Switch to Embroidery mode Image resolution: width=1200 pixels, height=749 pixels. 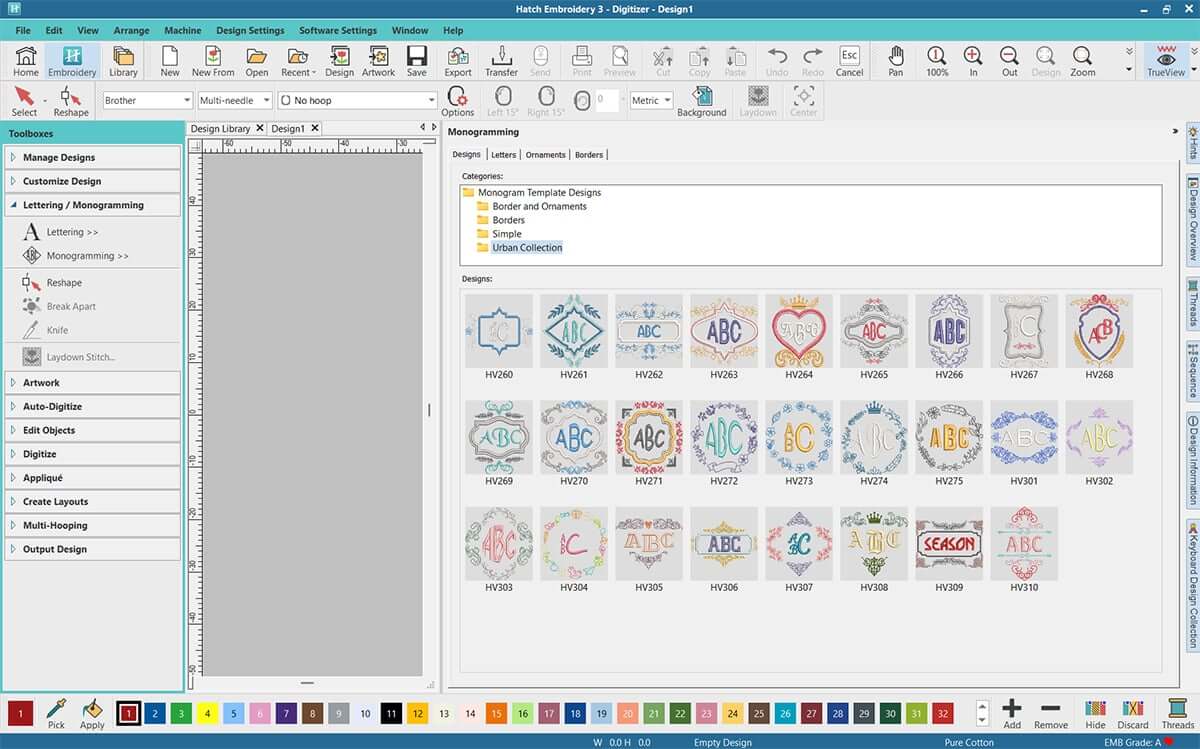(72, 60)
